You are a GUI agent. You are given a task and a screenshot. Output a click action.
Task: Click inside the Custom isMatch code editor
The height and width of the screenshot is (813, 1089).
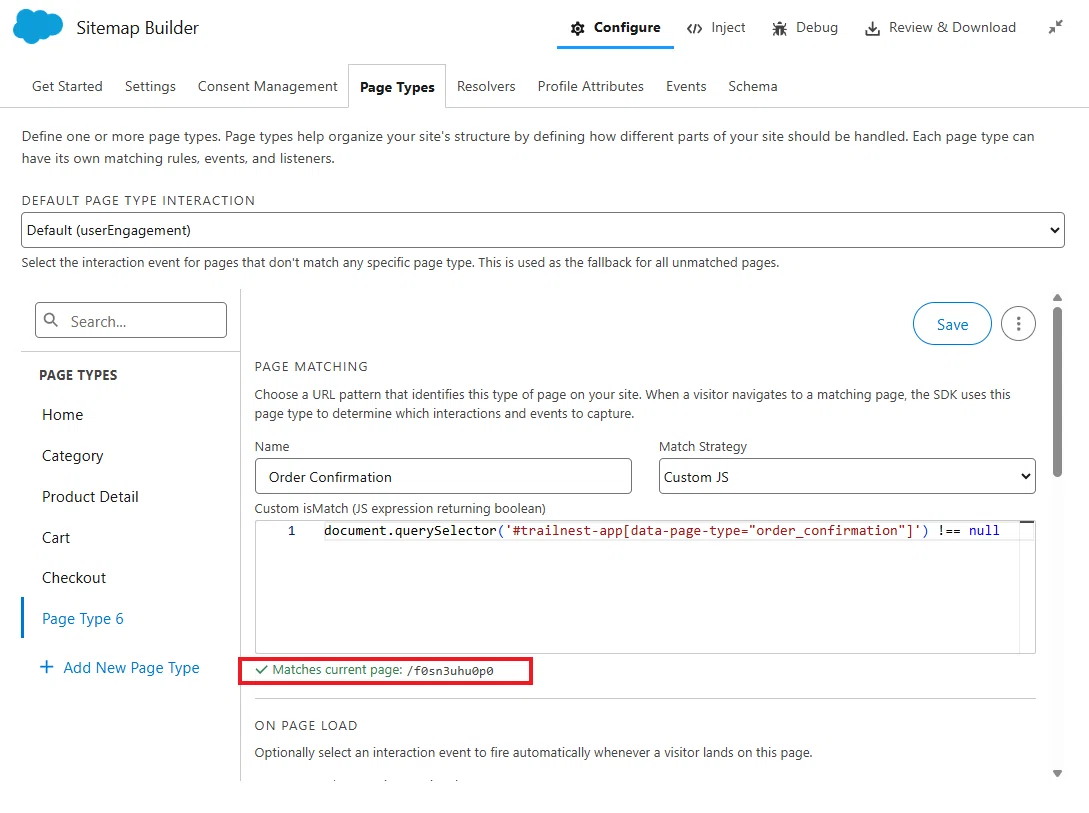(645, 587)
